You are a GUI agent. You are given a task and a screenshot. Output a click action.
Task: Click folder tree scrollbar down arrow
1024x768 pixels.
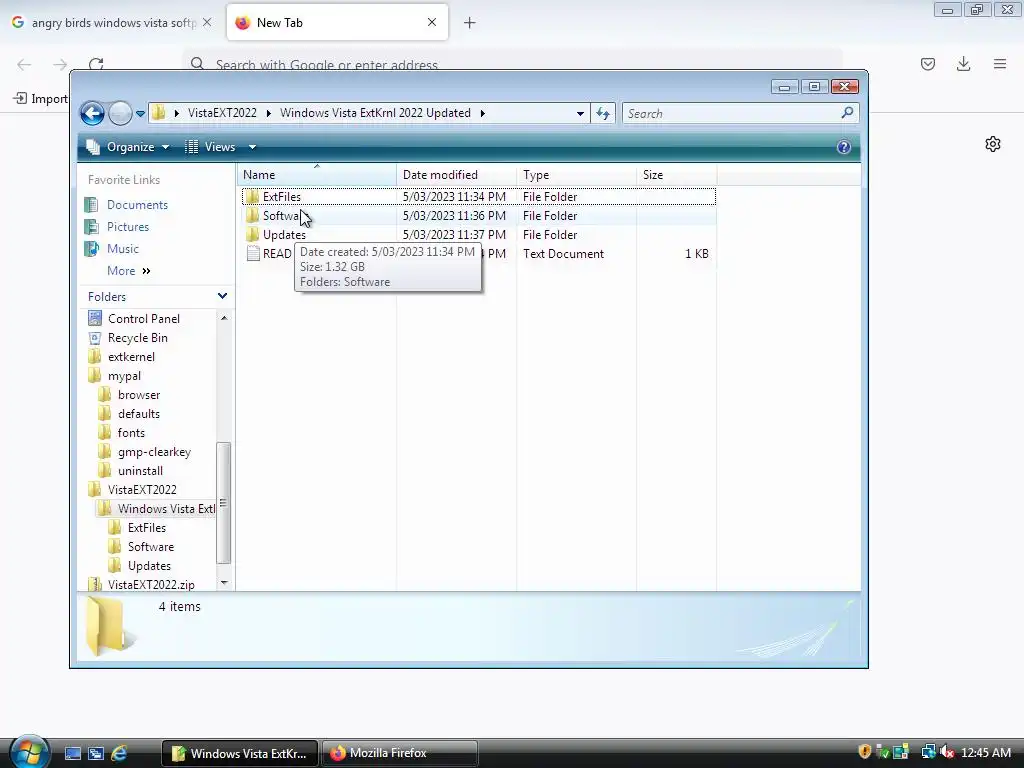click(224, 583)
